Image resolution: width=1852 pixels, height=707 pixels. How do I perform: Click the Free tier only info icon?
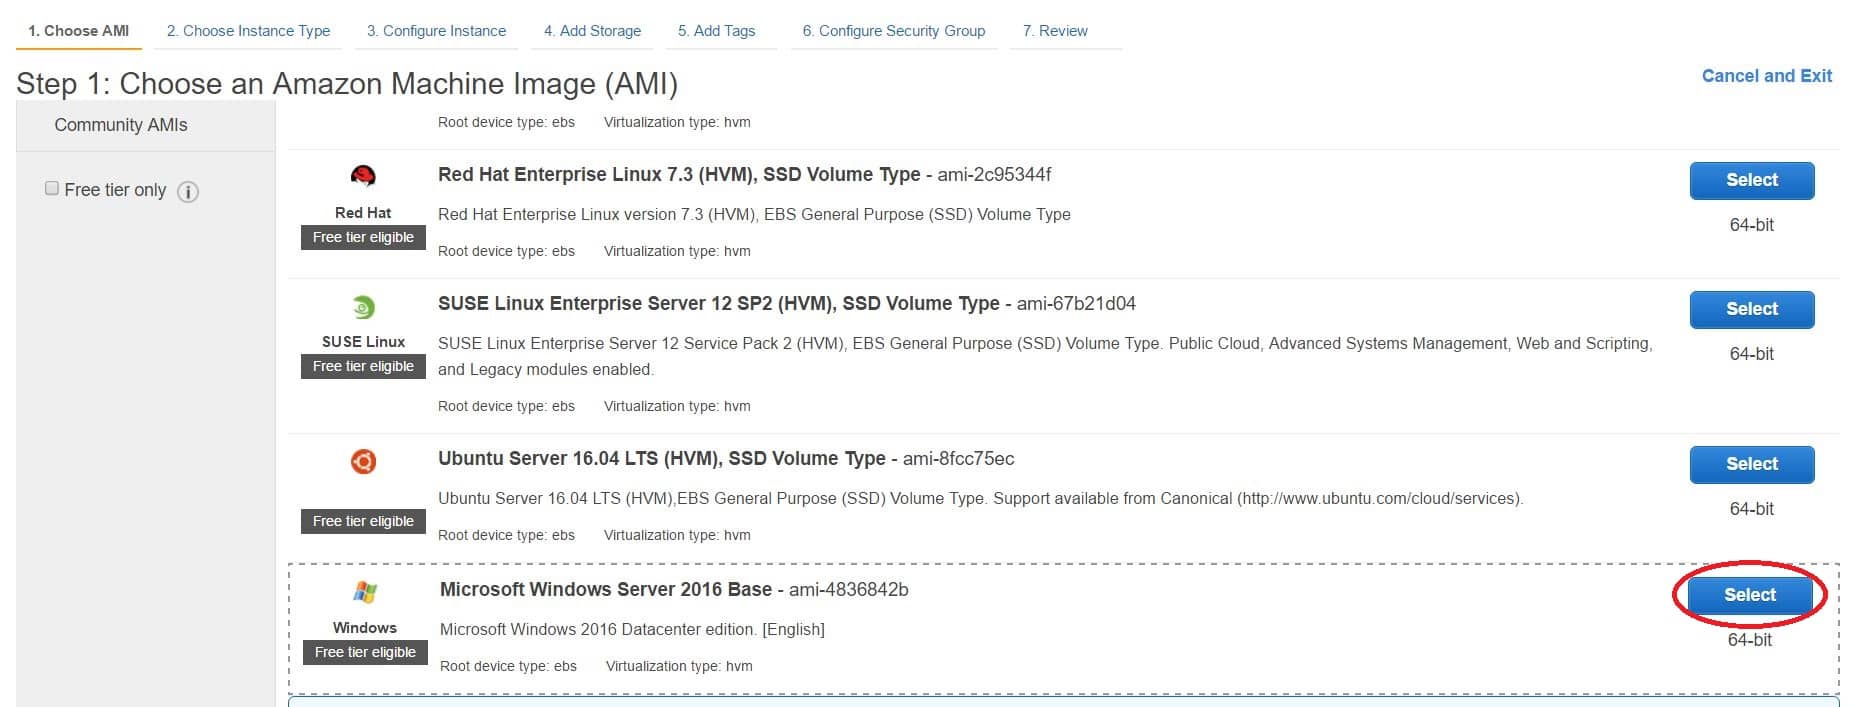coord(188,192)
